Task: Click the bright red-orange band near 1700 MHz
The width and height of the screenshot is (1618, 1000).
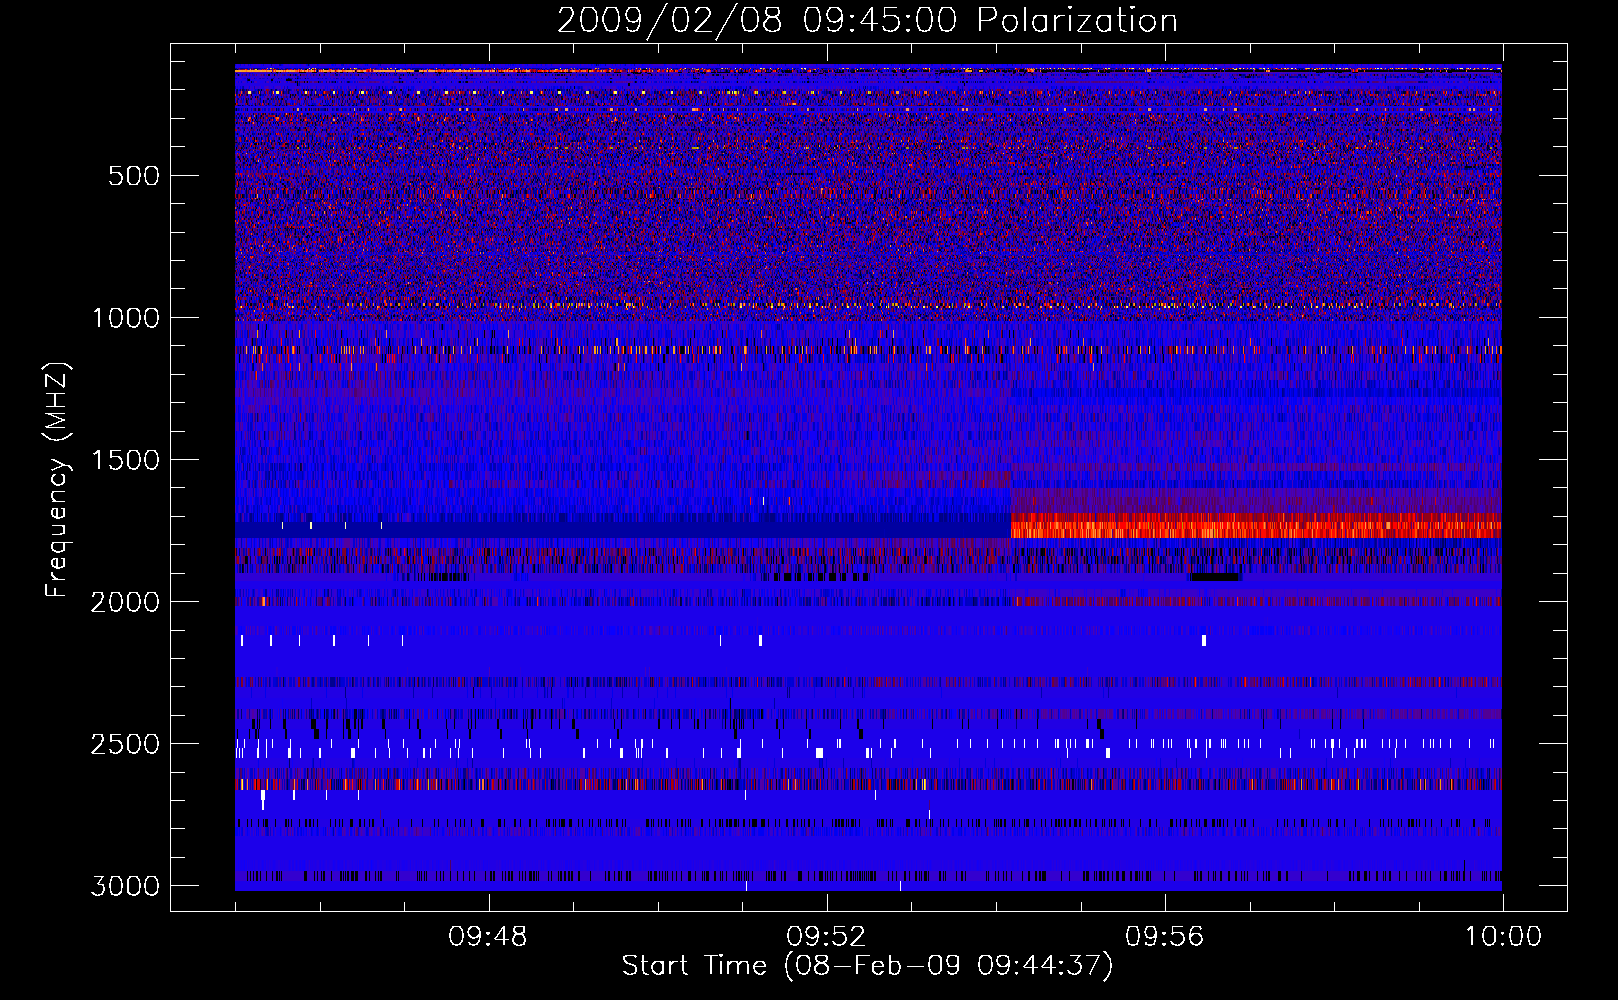Action: point(1256,526)
